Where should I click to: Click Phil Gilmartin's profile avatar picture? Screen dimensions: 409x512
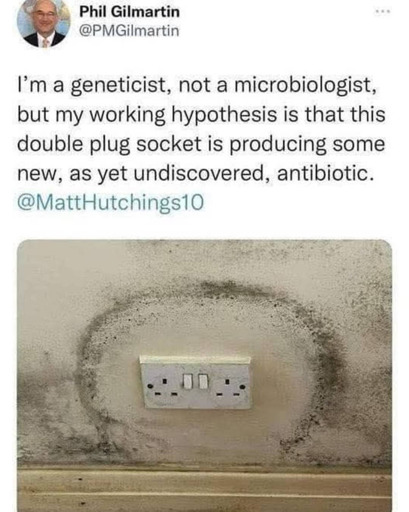tap(44, 22)
